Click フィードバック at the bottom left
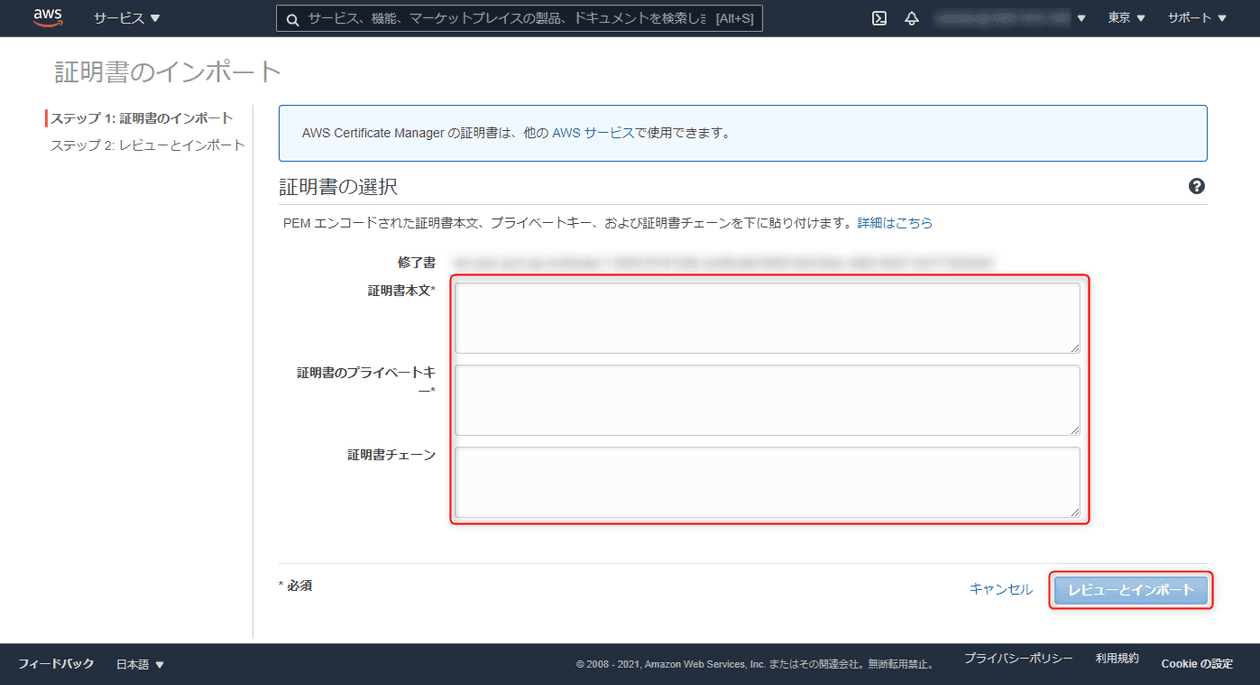The image size is (1260, 685). [x=55, y=663]
